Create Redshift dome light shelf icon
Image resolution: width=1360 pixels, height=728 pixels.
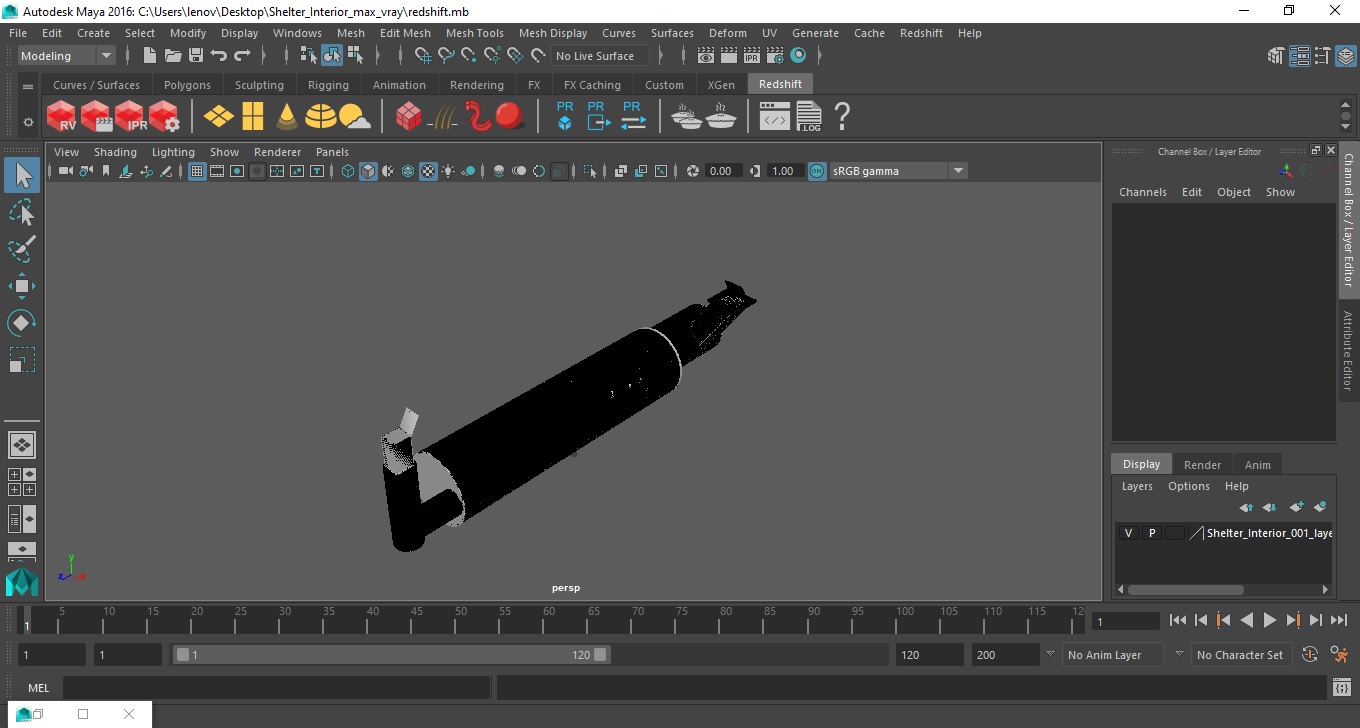click(x=320, y=117)
